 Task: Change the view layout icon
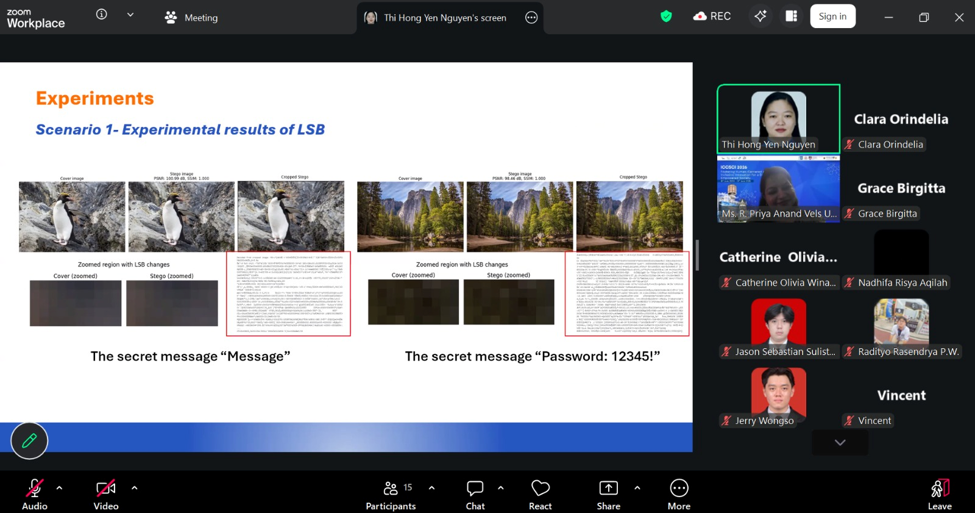(791, 16)
